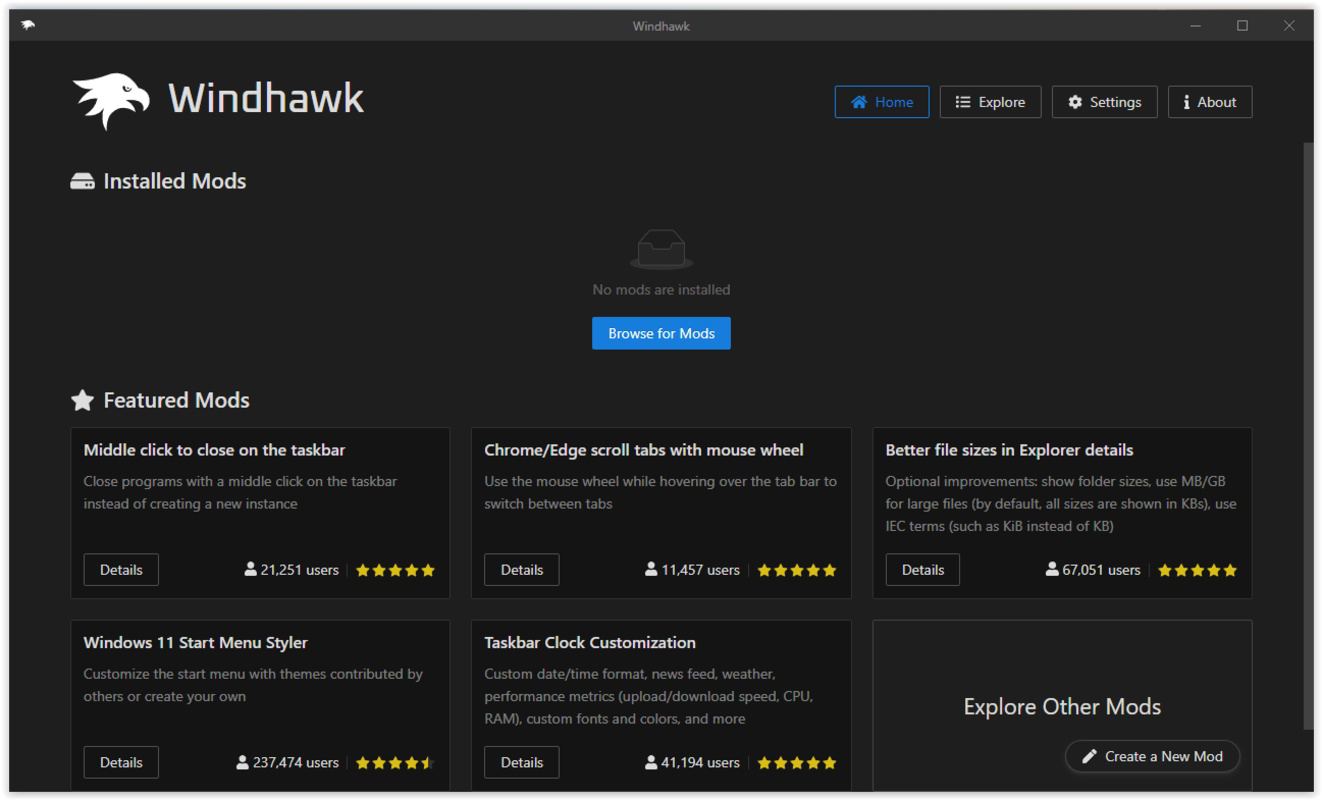Click the Browse for Mods button
Viewport: 1322px width, 800px height.
click(x=661, y=332)
